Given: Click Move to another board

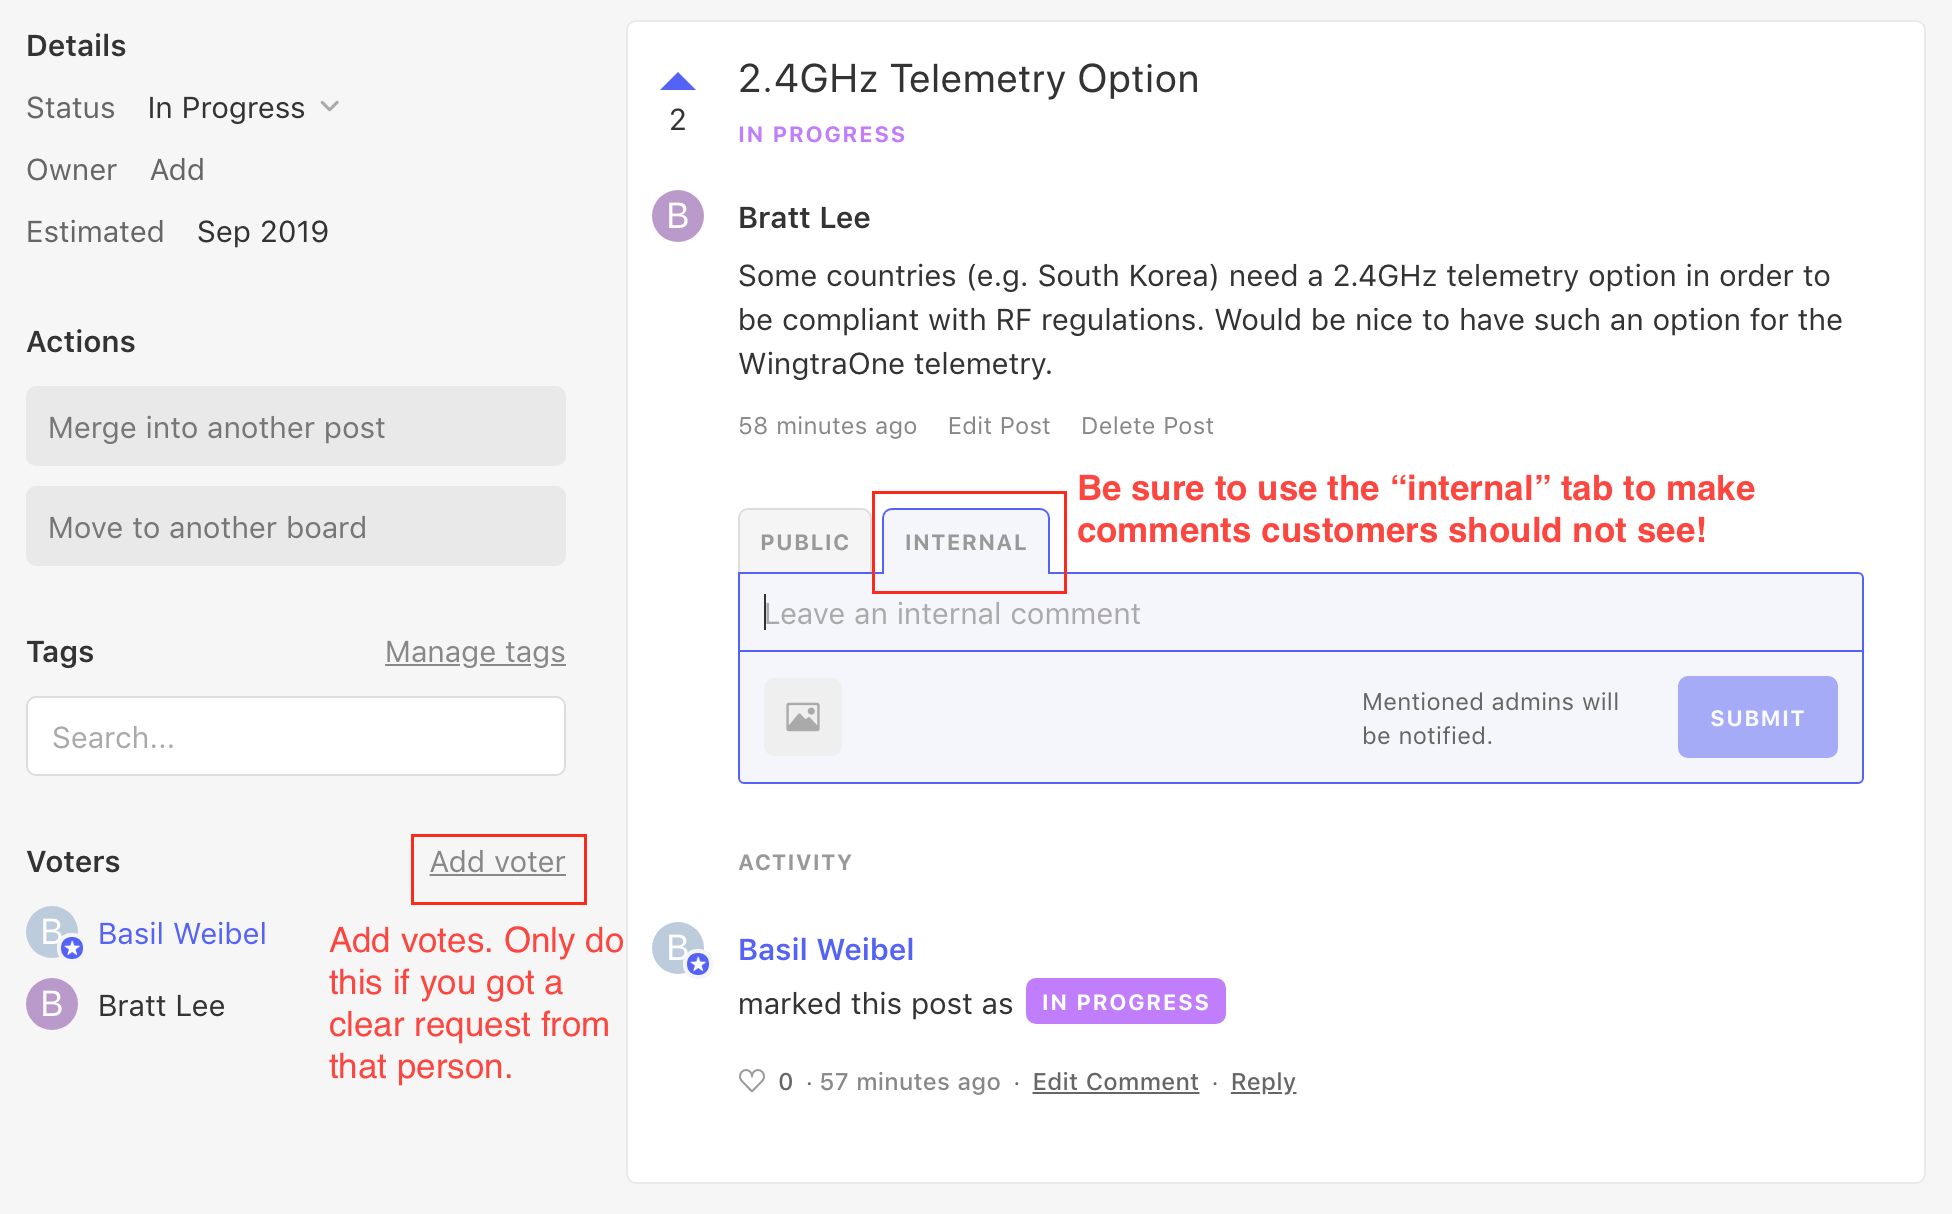Looking at the screenshot, I should pyautogui.click(x=295, y=527).
